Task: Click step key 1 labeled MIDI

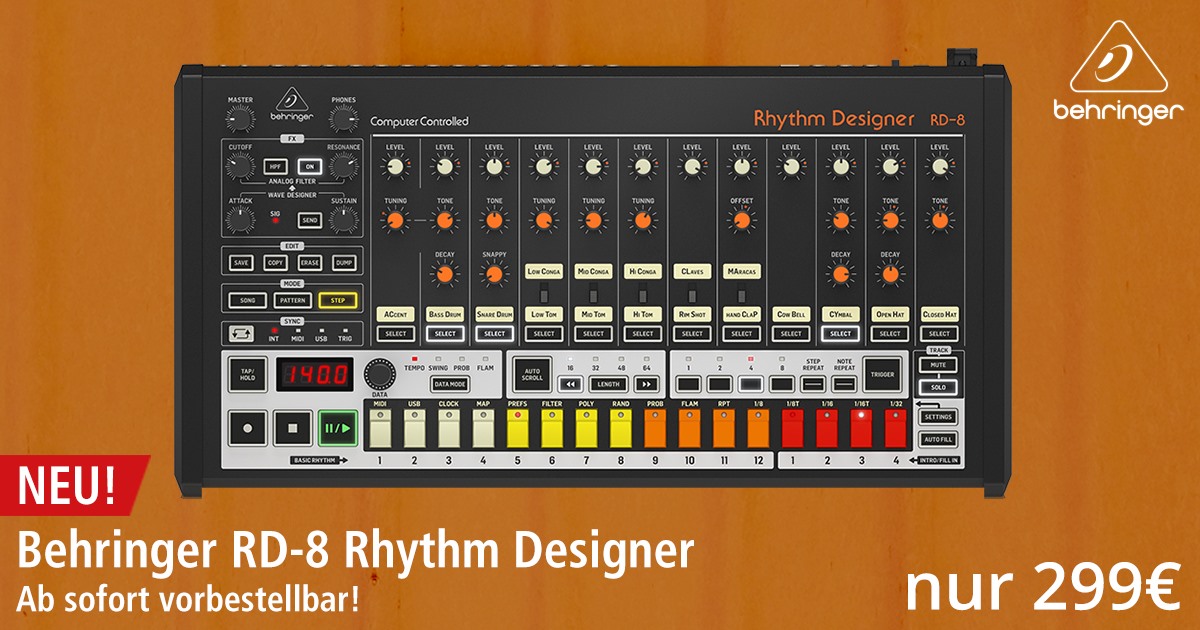Action: pos(380,428)
